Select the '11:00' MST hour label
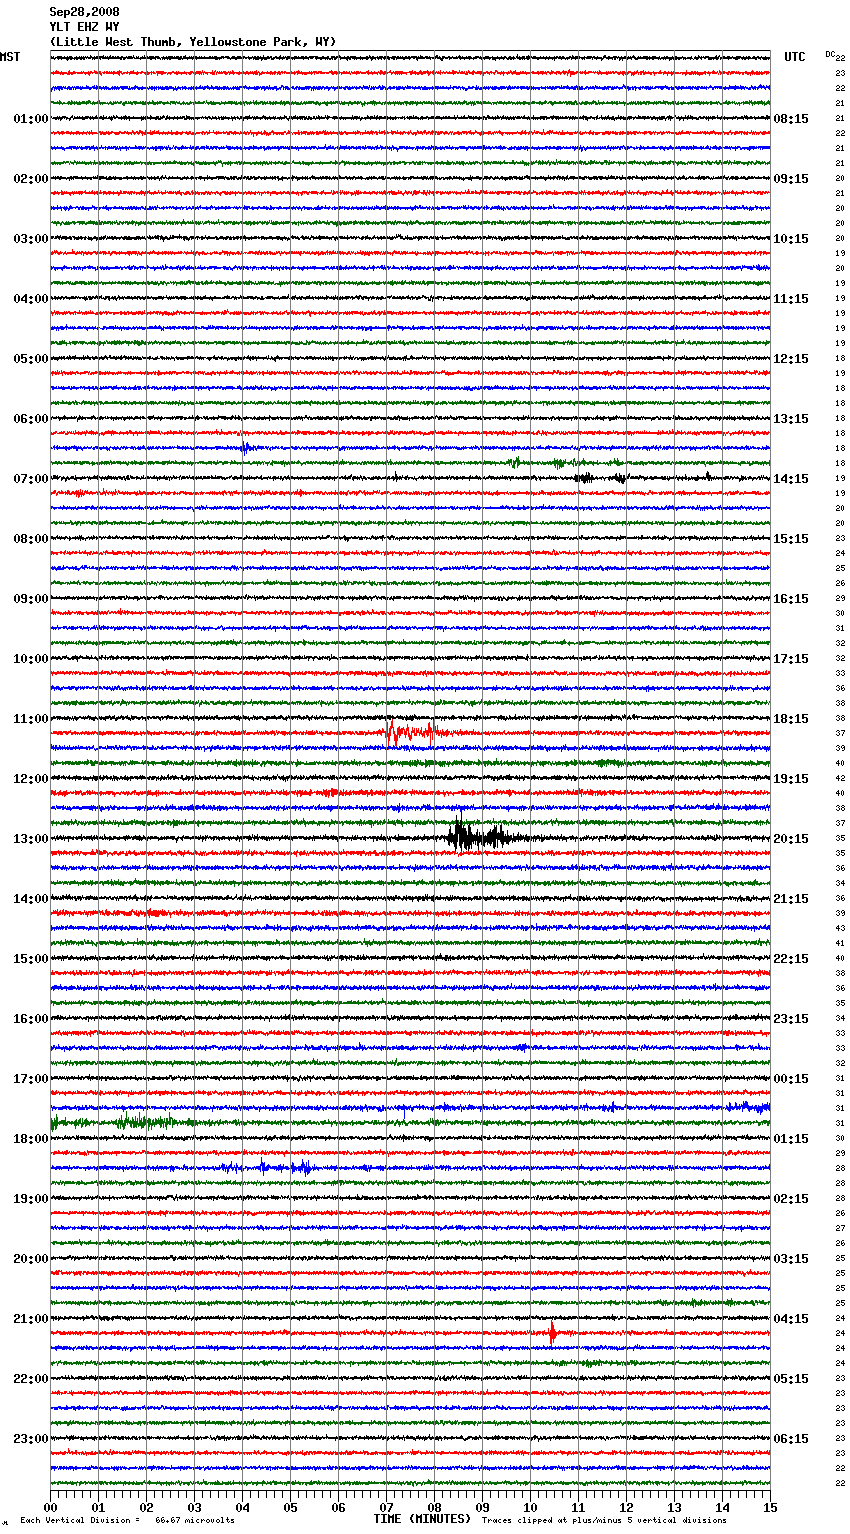Screen dimensions: 850x1534 pyautogui.click(x=31, y=719)
